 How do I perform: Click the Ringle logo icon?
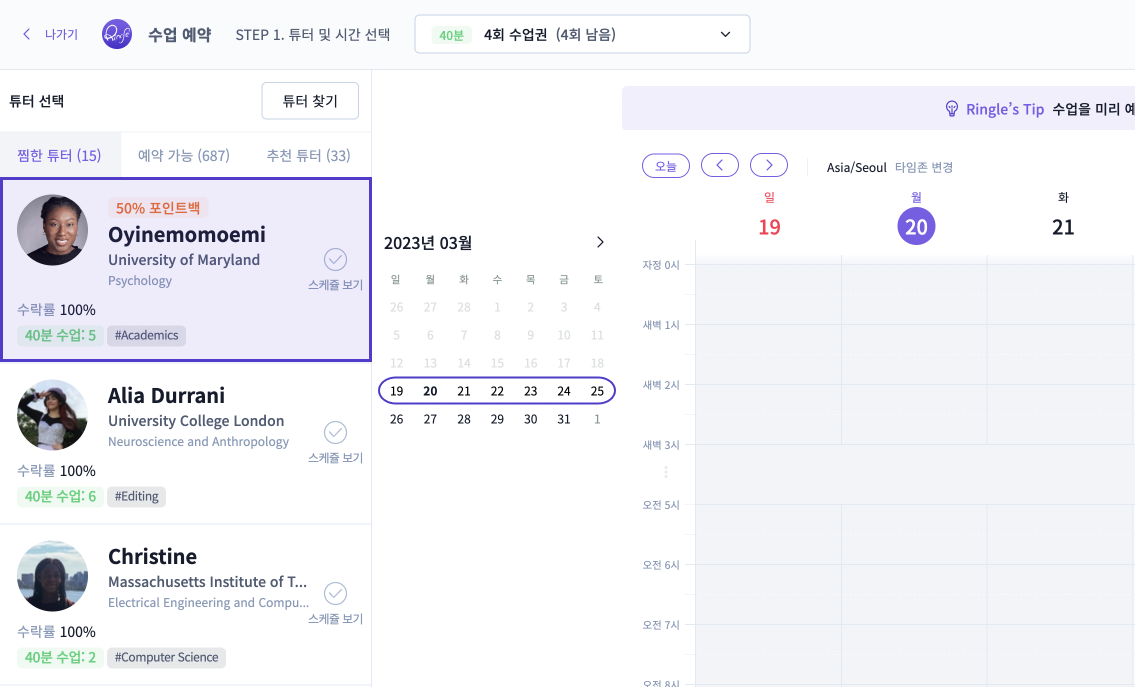click(117, 34)
